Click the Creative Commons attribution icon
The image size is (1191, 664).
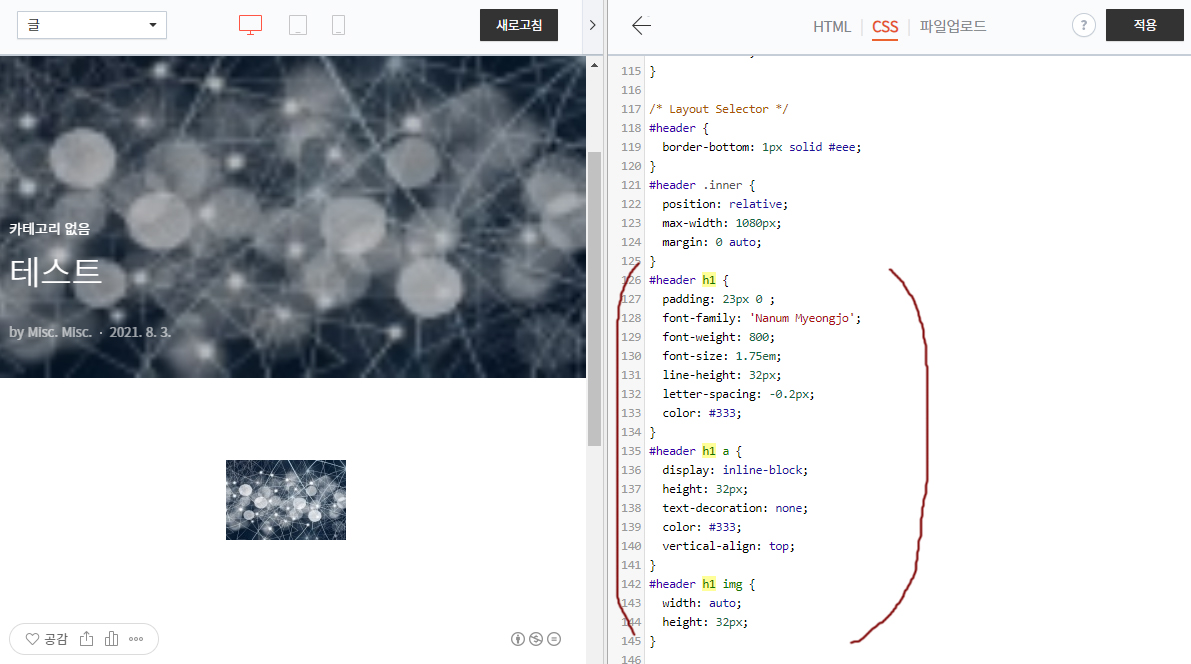click(518, 639)
